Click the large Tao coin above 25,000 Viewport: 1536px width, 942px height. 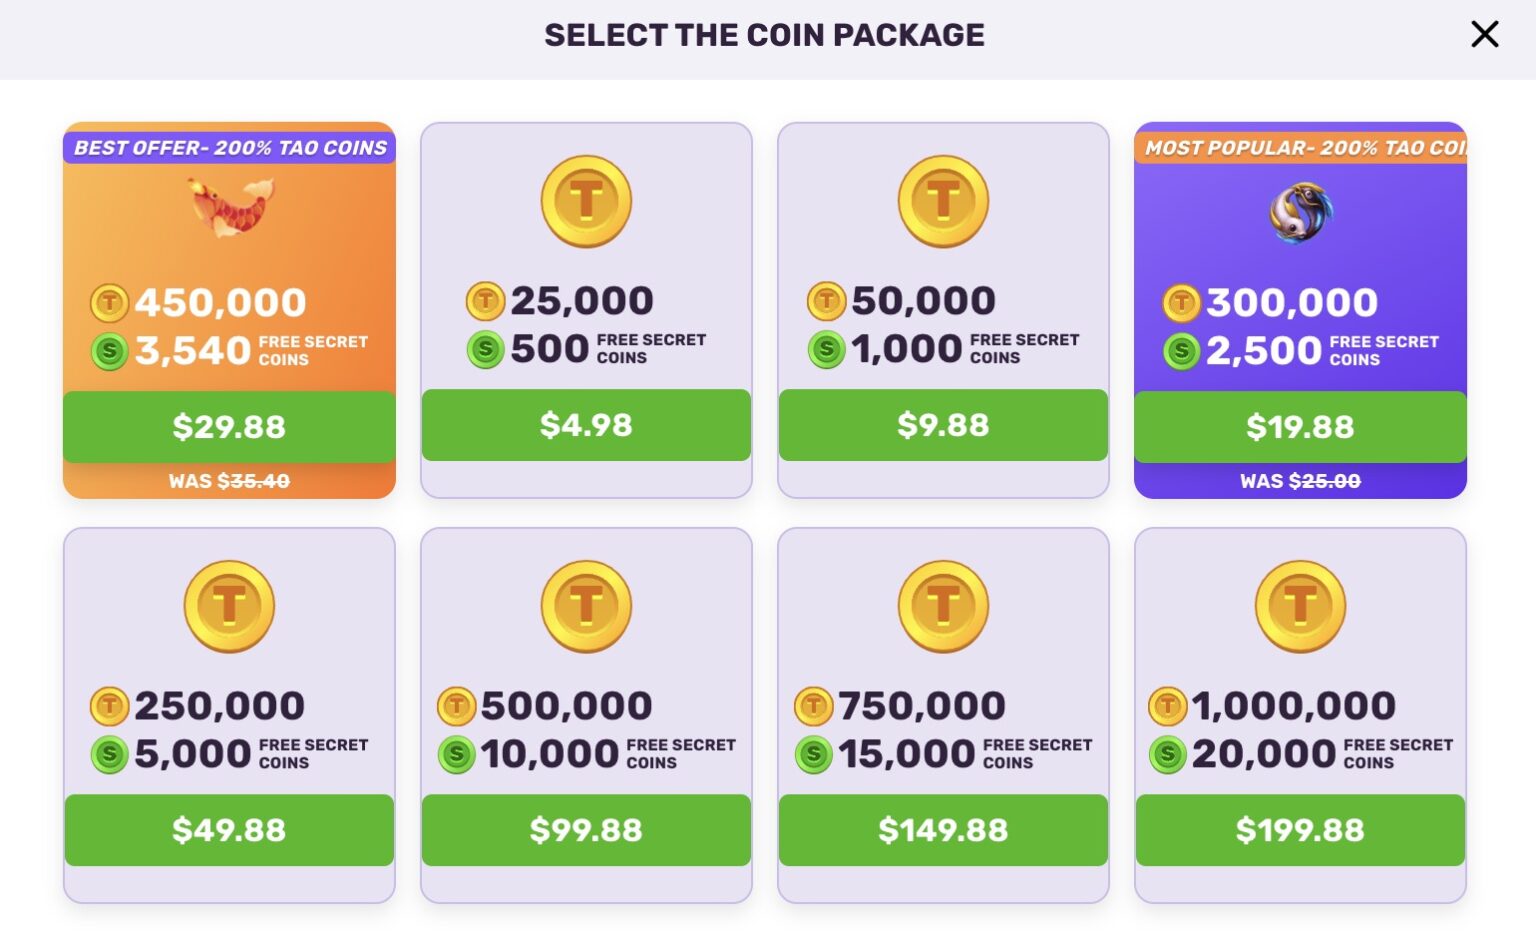[x=586, y=201]
